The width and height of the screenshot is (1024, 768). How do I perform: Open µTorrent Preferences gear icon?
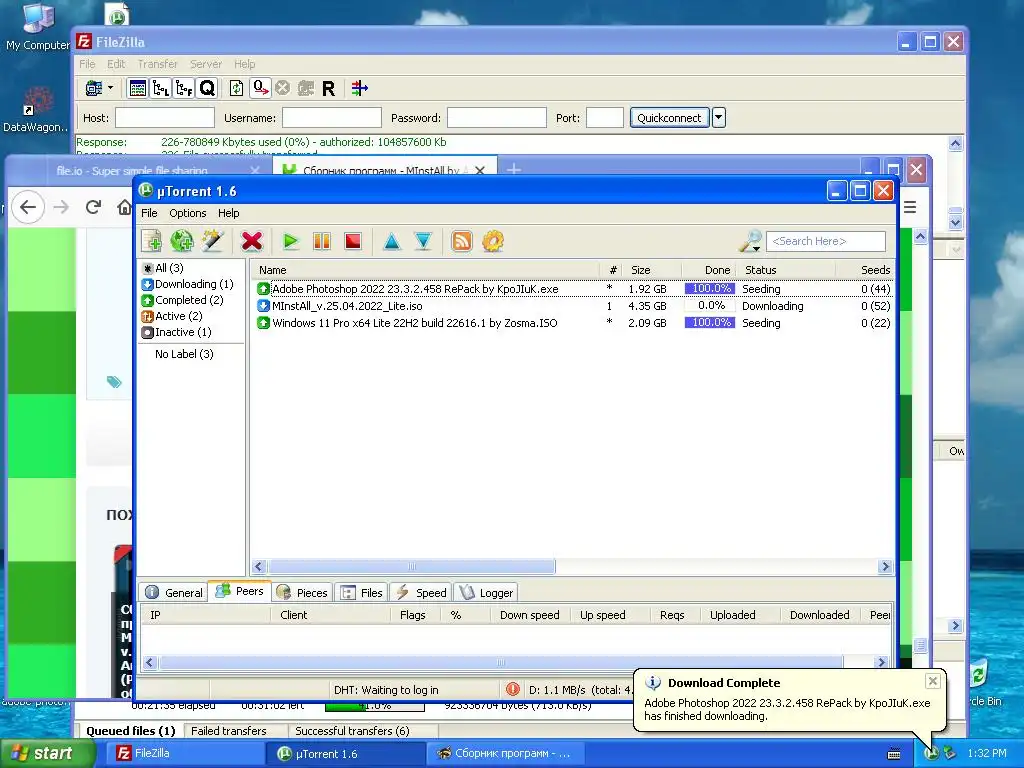pos(493,241)
